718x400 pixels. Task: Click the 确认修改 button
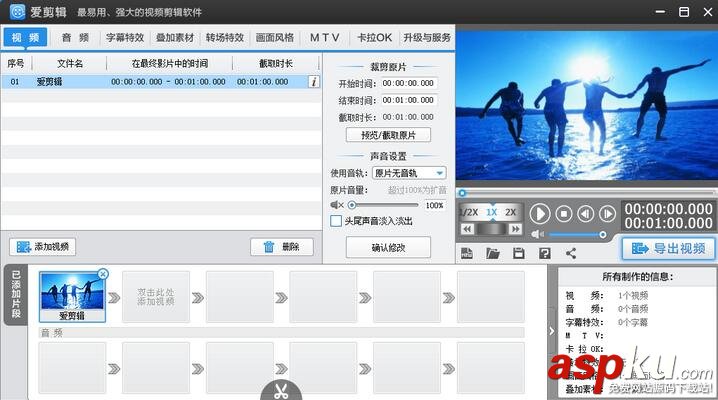(388, 248)
